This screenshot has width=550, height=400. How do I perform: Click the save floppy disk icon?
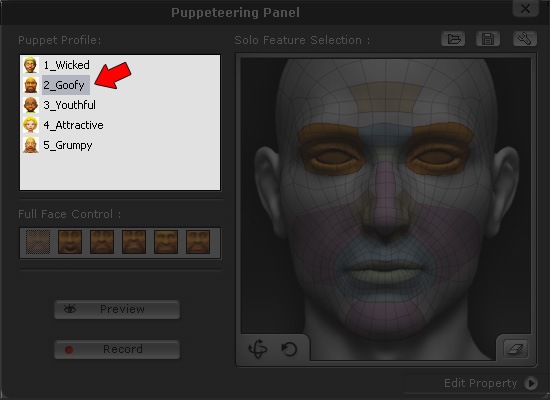(488, 39)
